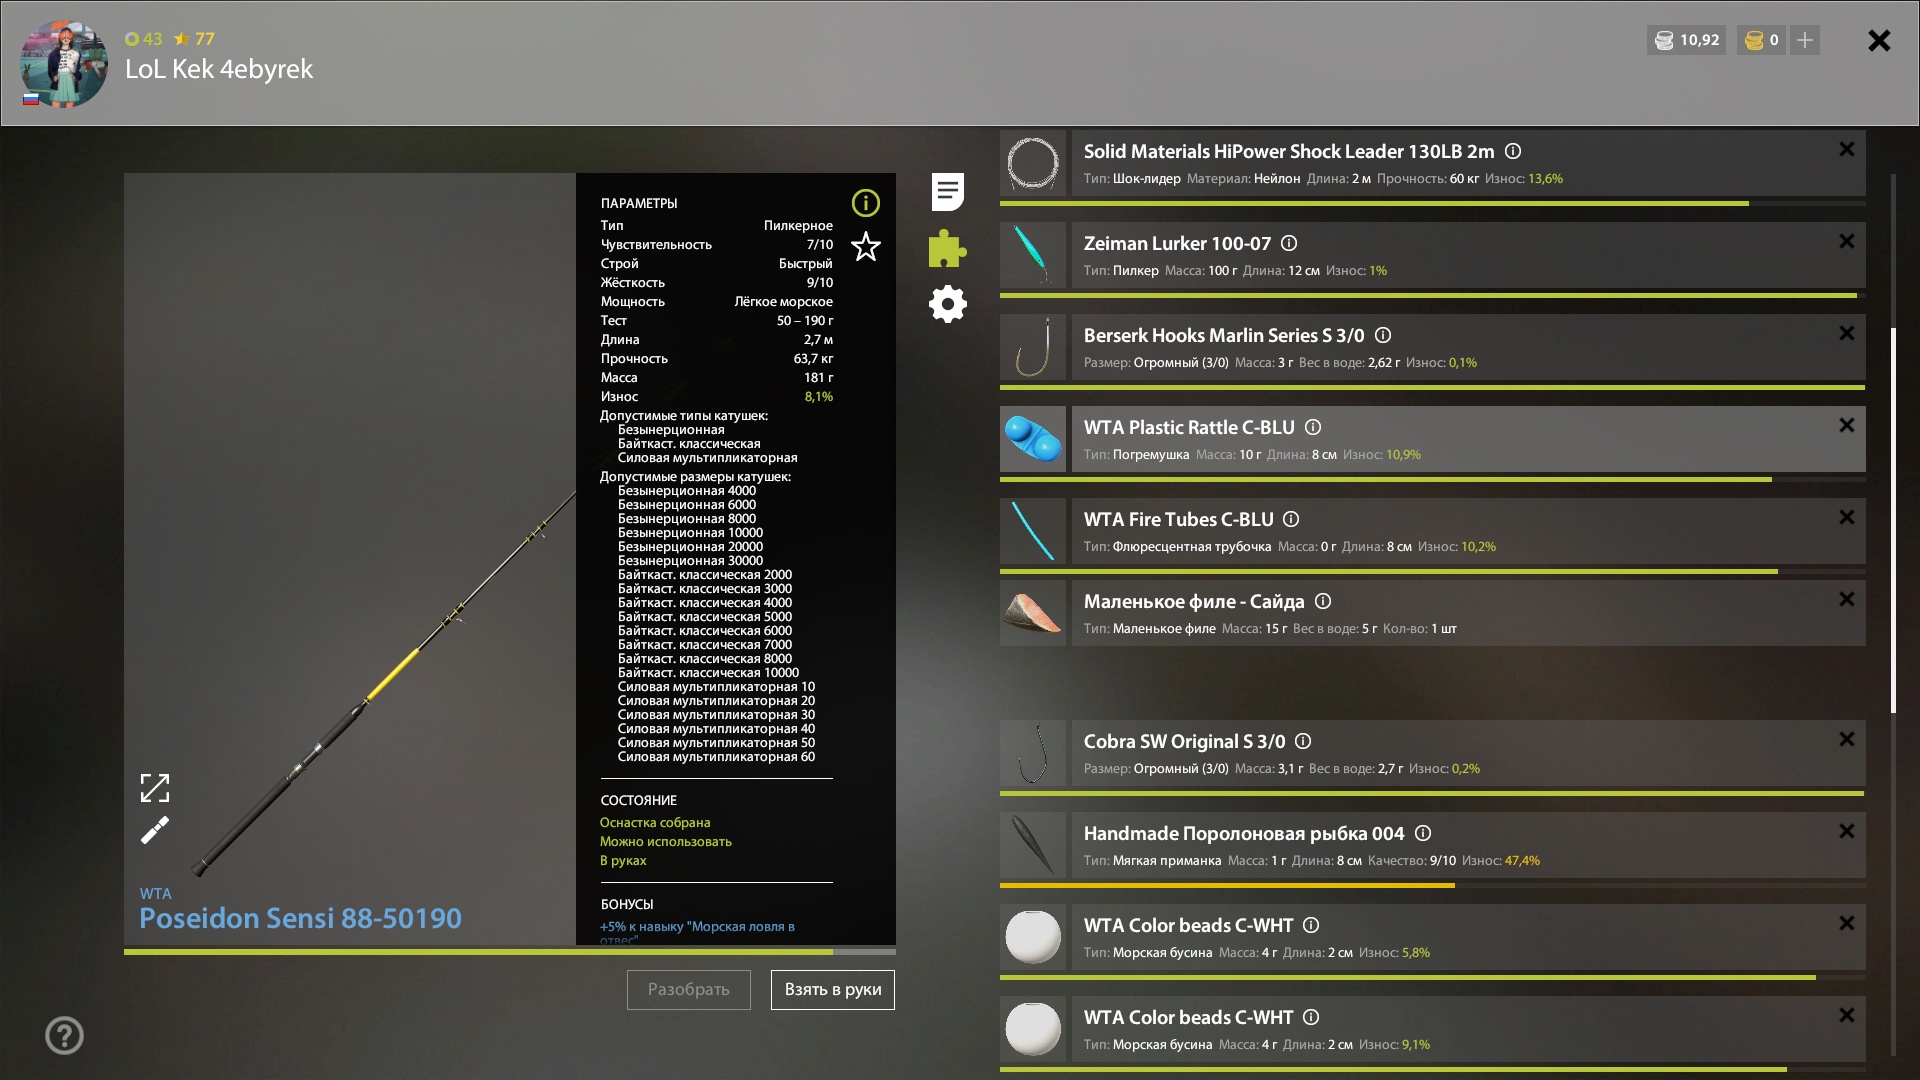Viewport: 1920px width, 1080px height.
Task: Remove Handmade Поролоновая рыбка 004 lure
Action: tap(1846, 831)
